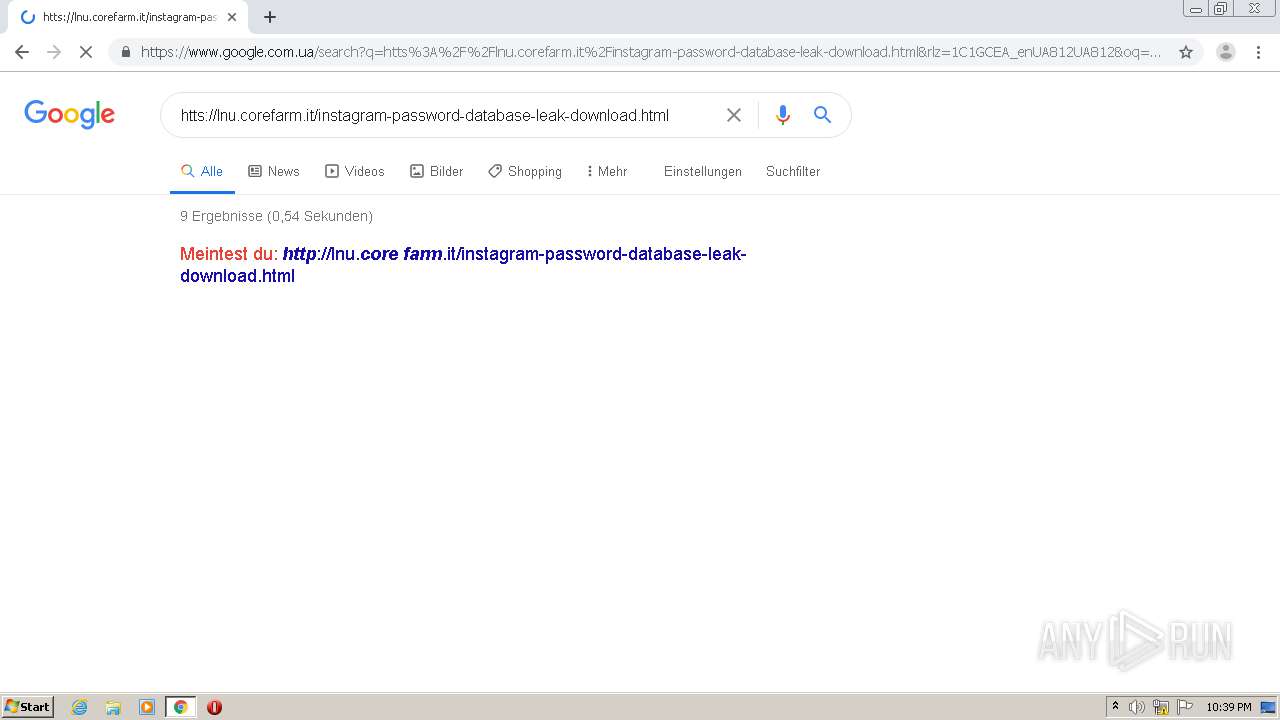Restore down the Chrome window

tap(1221, 9)
